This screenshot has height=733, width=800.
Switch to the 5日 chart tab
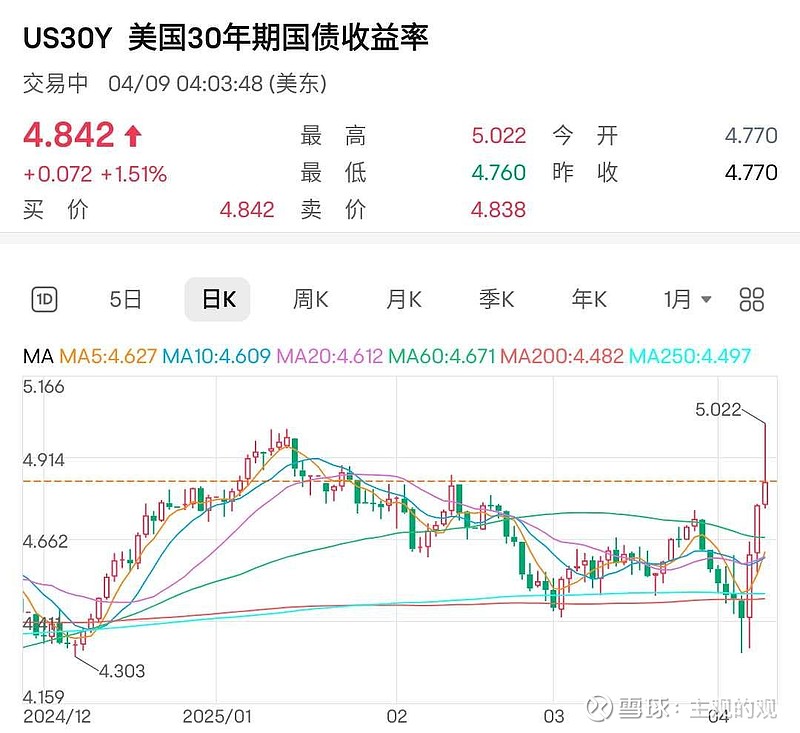click(x=126, y=299)
